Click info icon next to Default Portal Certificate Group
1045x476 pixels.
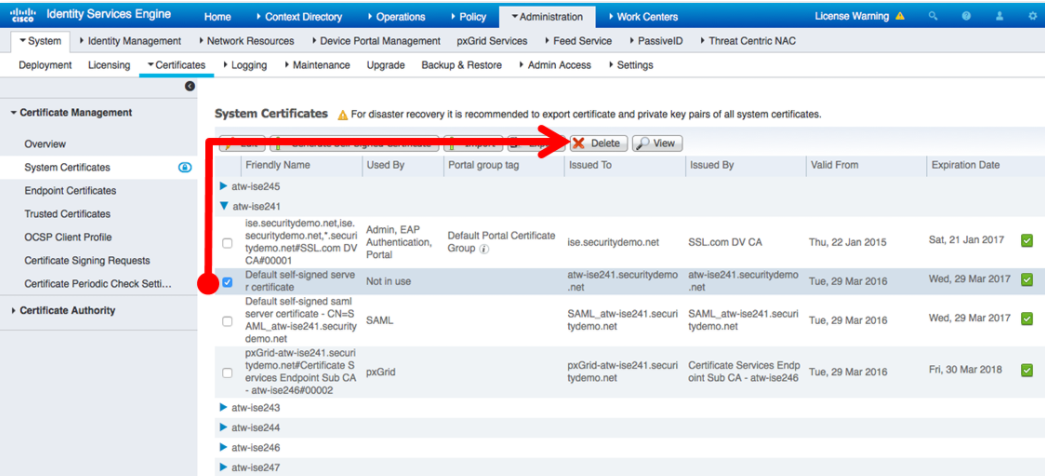pos(484,249)
